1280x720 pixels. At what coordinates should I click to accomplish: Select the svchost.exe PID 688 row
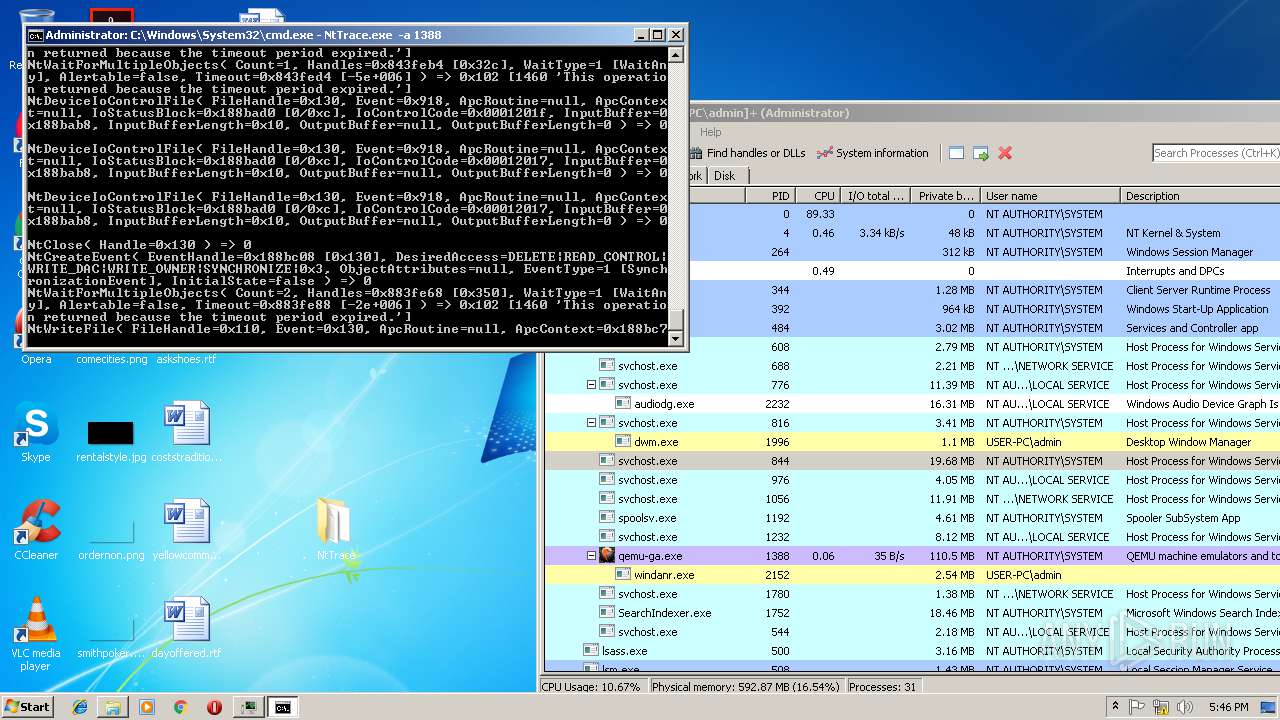point(912,366)
